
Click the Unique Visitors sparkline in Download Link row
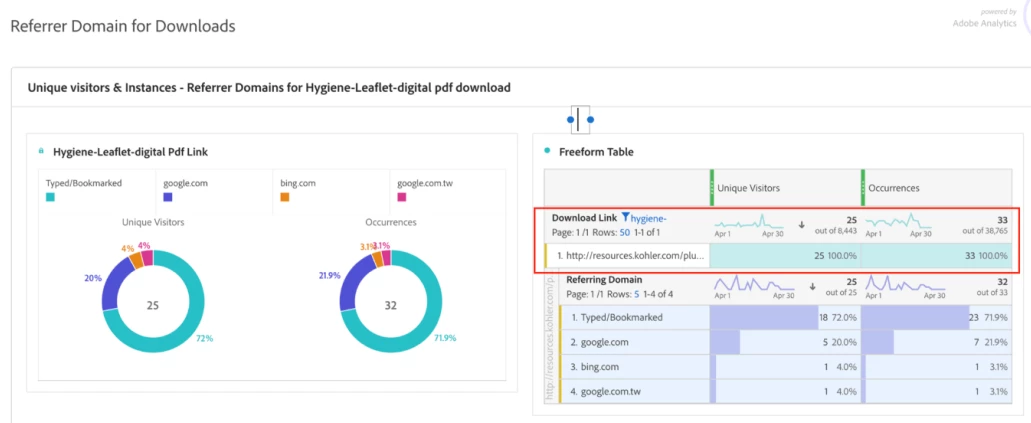pyautogui.click(x=748, y=222)
